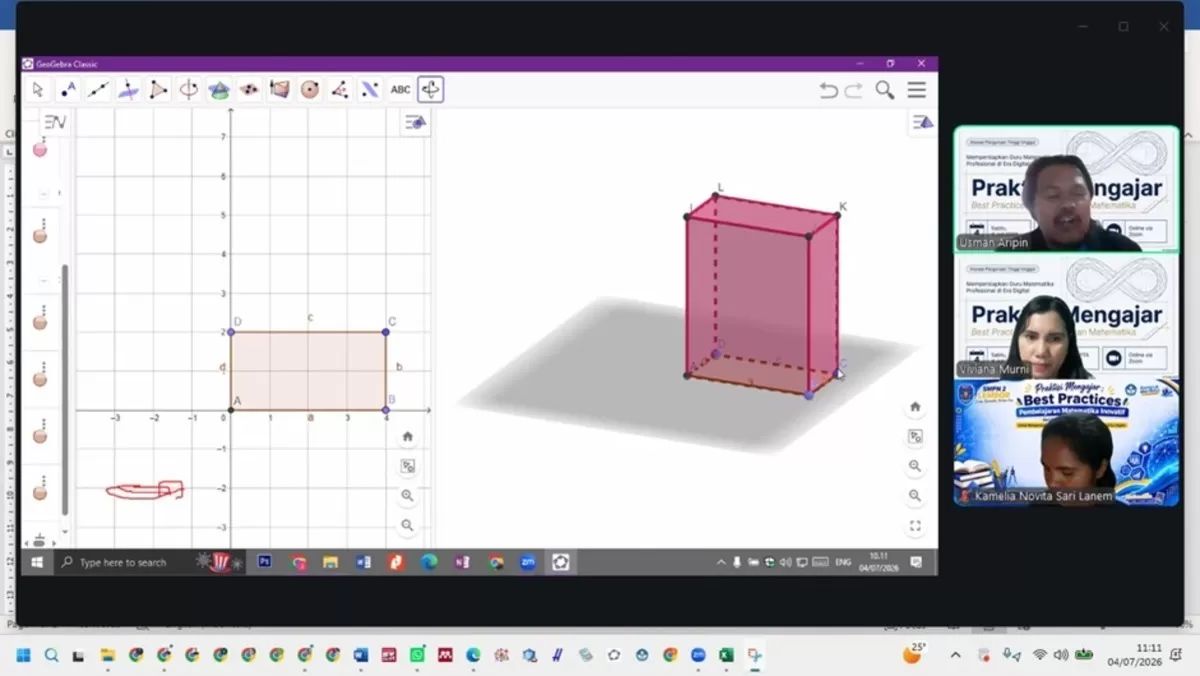Zoom out on the 2D graphics view
This screenshot has width=1200, height=676.
407,524
